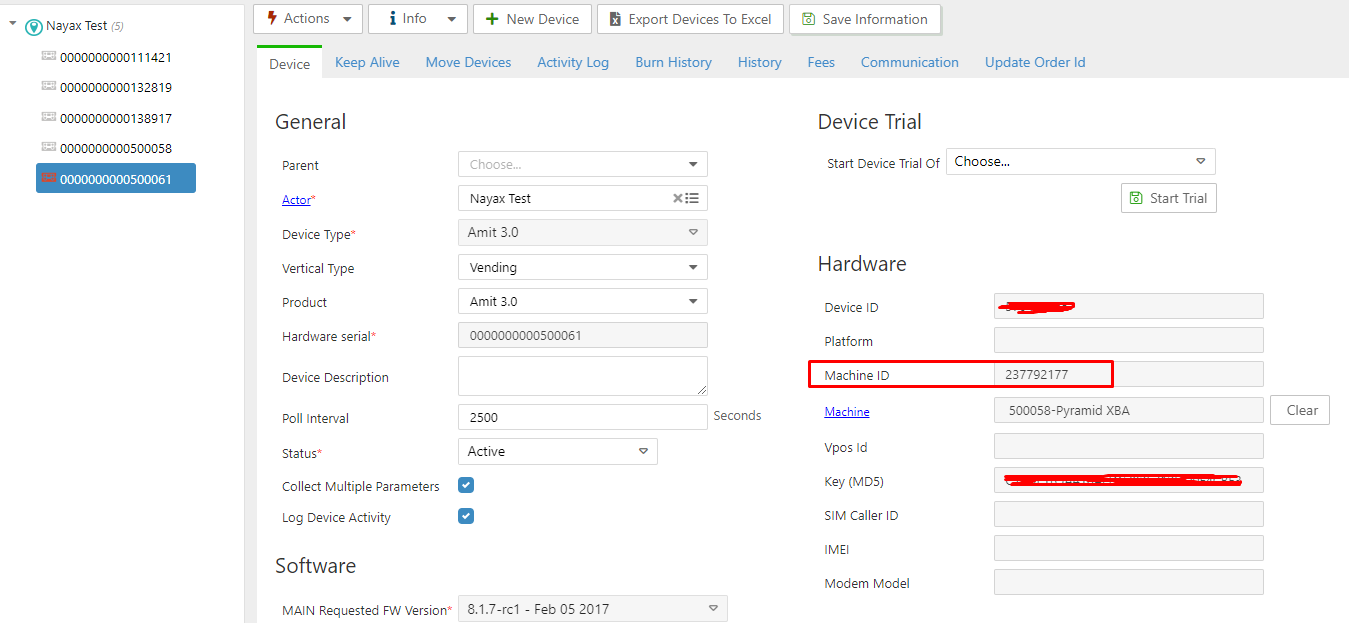Screen dimensions: 1349x623
Task: Click the Info 'i' icon
Action: click(x=392, y=18)
